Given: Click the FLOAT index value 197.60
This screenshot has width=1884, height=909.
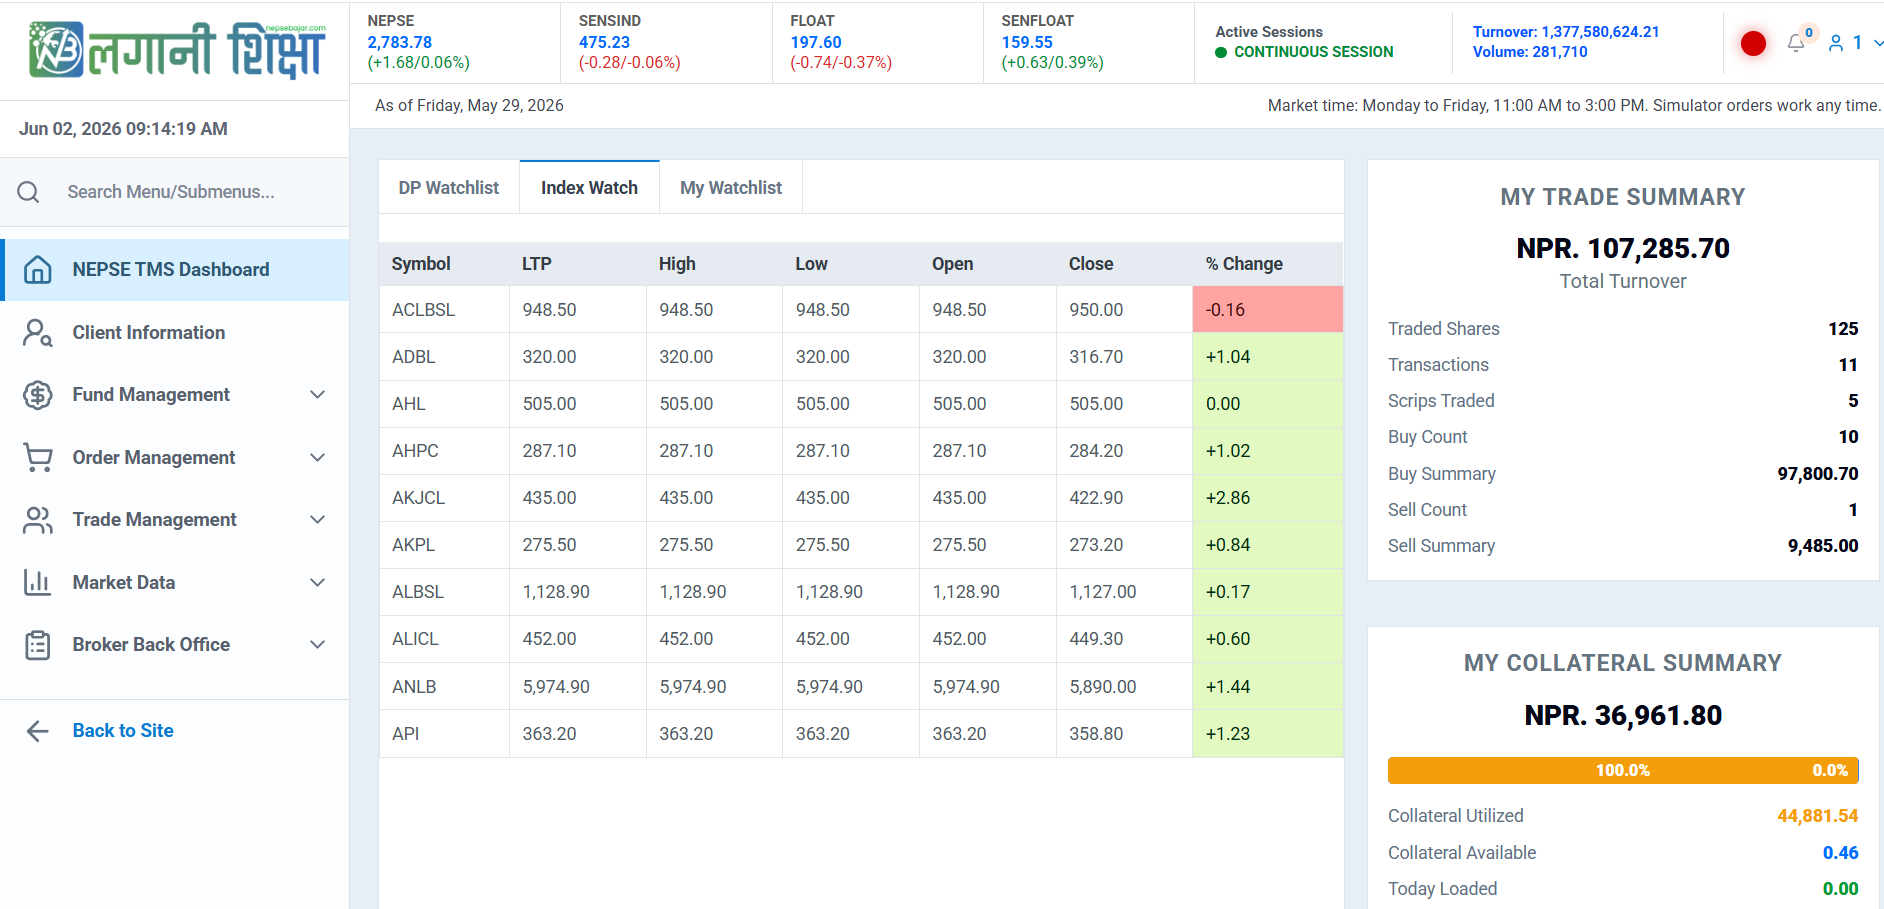Looking at the screenshot, I should click(x=816, y=42).
